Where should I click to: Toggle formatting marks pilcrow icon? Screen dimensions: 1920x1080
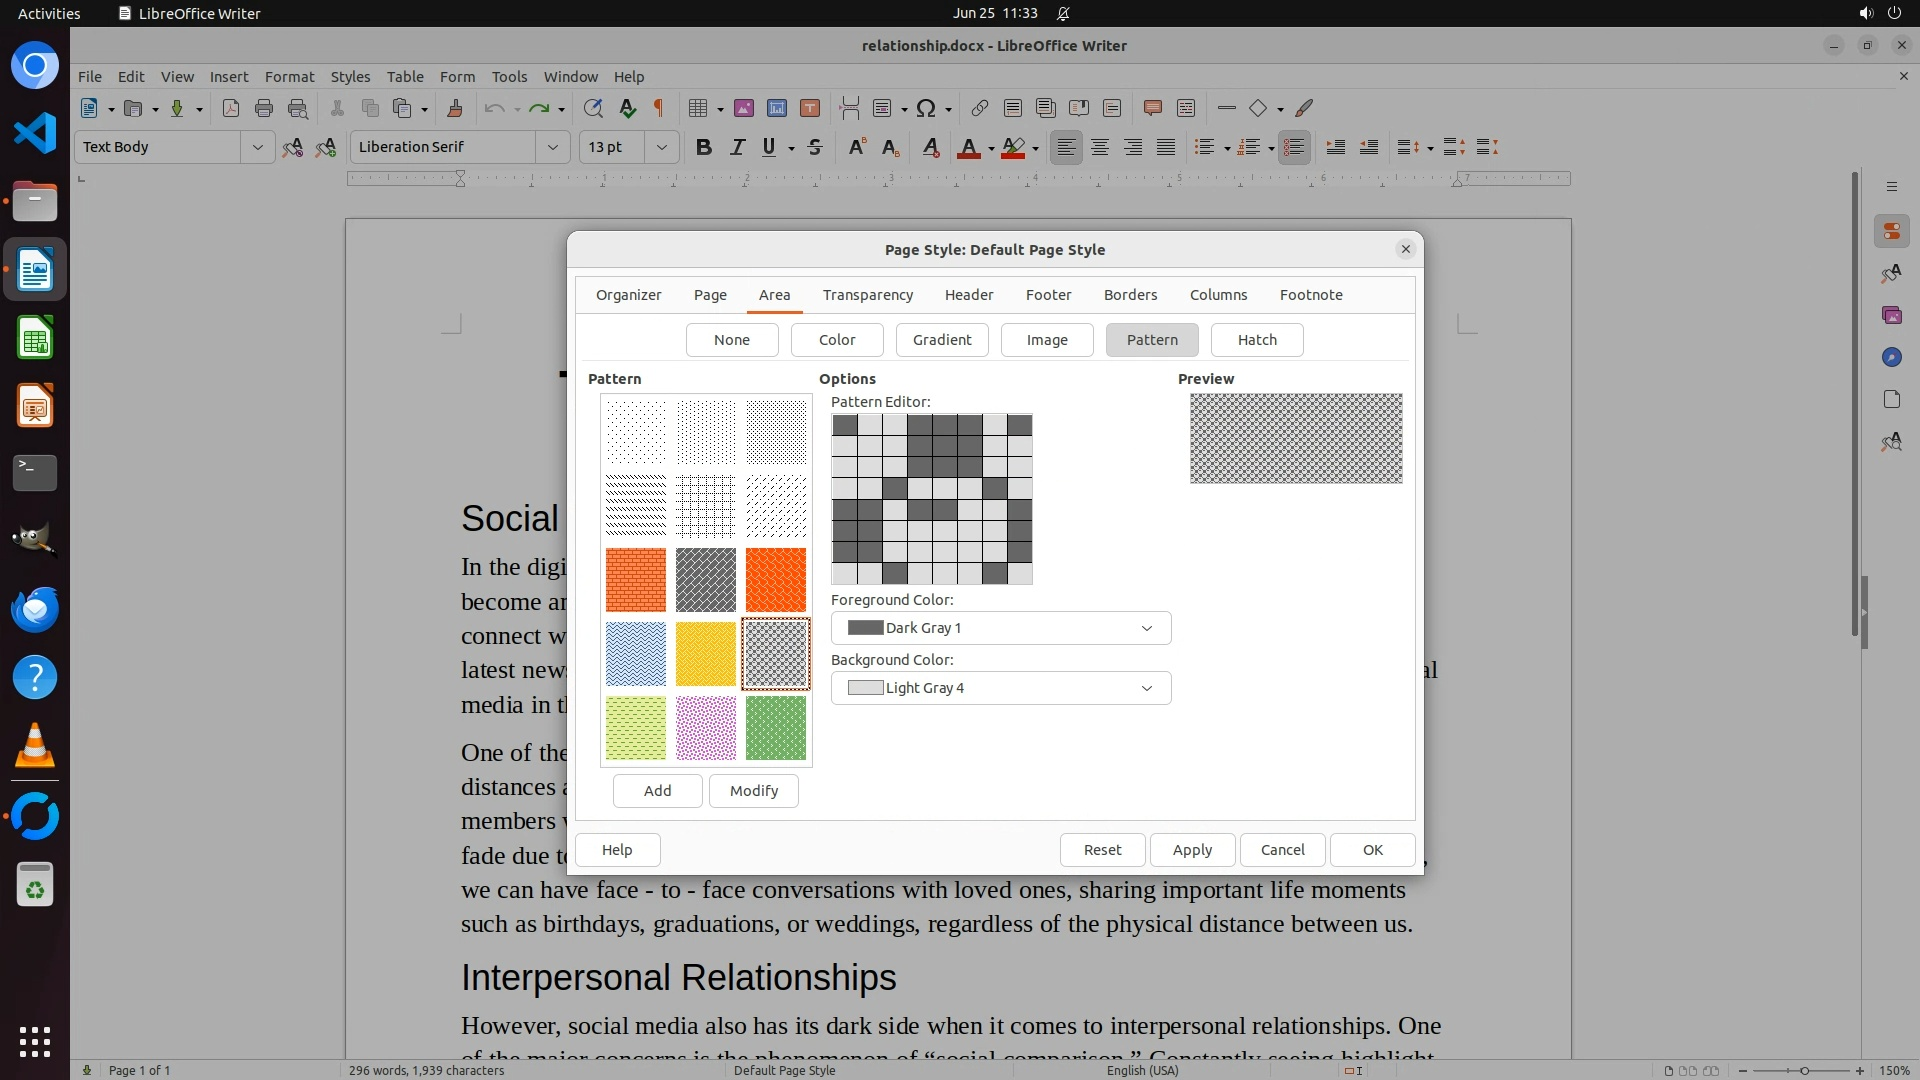pyautogui.click(x=659, y=108)
